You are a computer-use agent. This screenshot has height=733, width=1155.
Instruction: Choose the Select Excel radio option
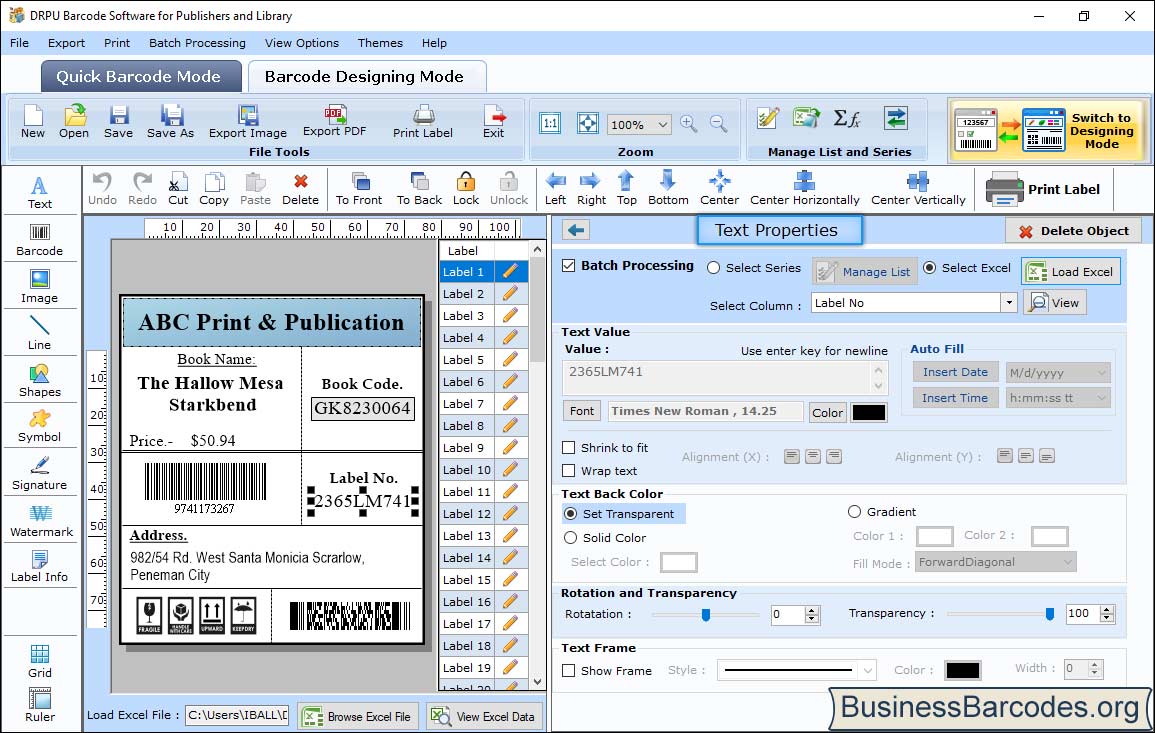pyautogui.click(x=930, y=268)
